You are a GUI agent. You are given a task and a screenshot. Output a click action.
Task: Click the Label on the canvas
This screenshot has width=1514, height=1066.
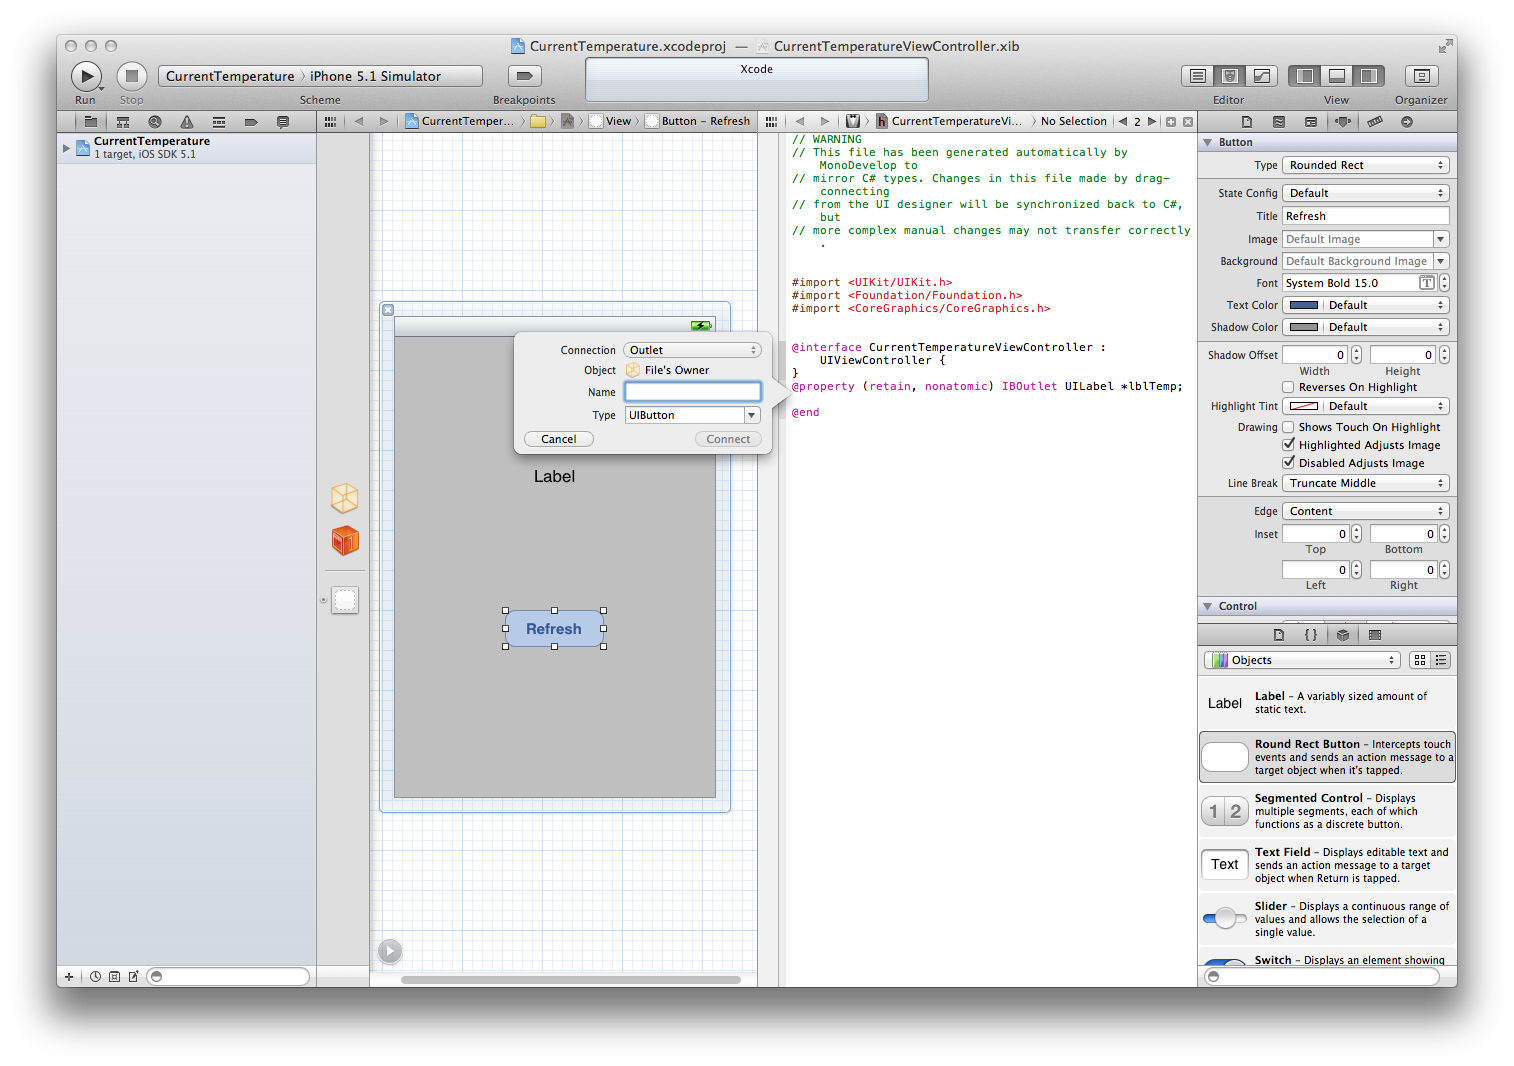pyautogui.click(x=554, y=477)
